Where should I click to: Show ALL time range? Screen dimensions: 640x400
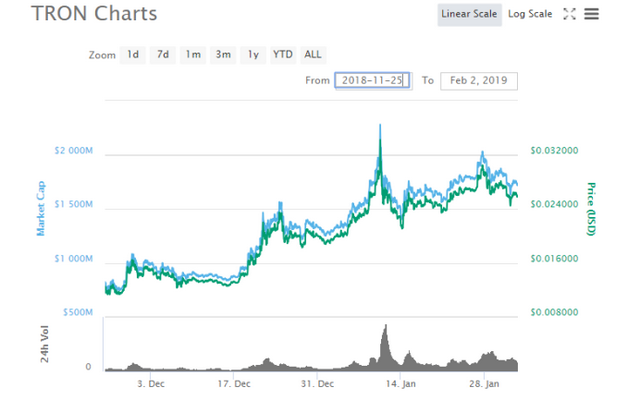[x=313, y=55]
